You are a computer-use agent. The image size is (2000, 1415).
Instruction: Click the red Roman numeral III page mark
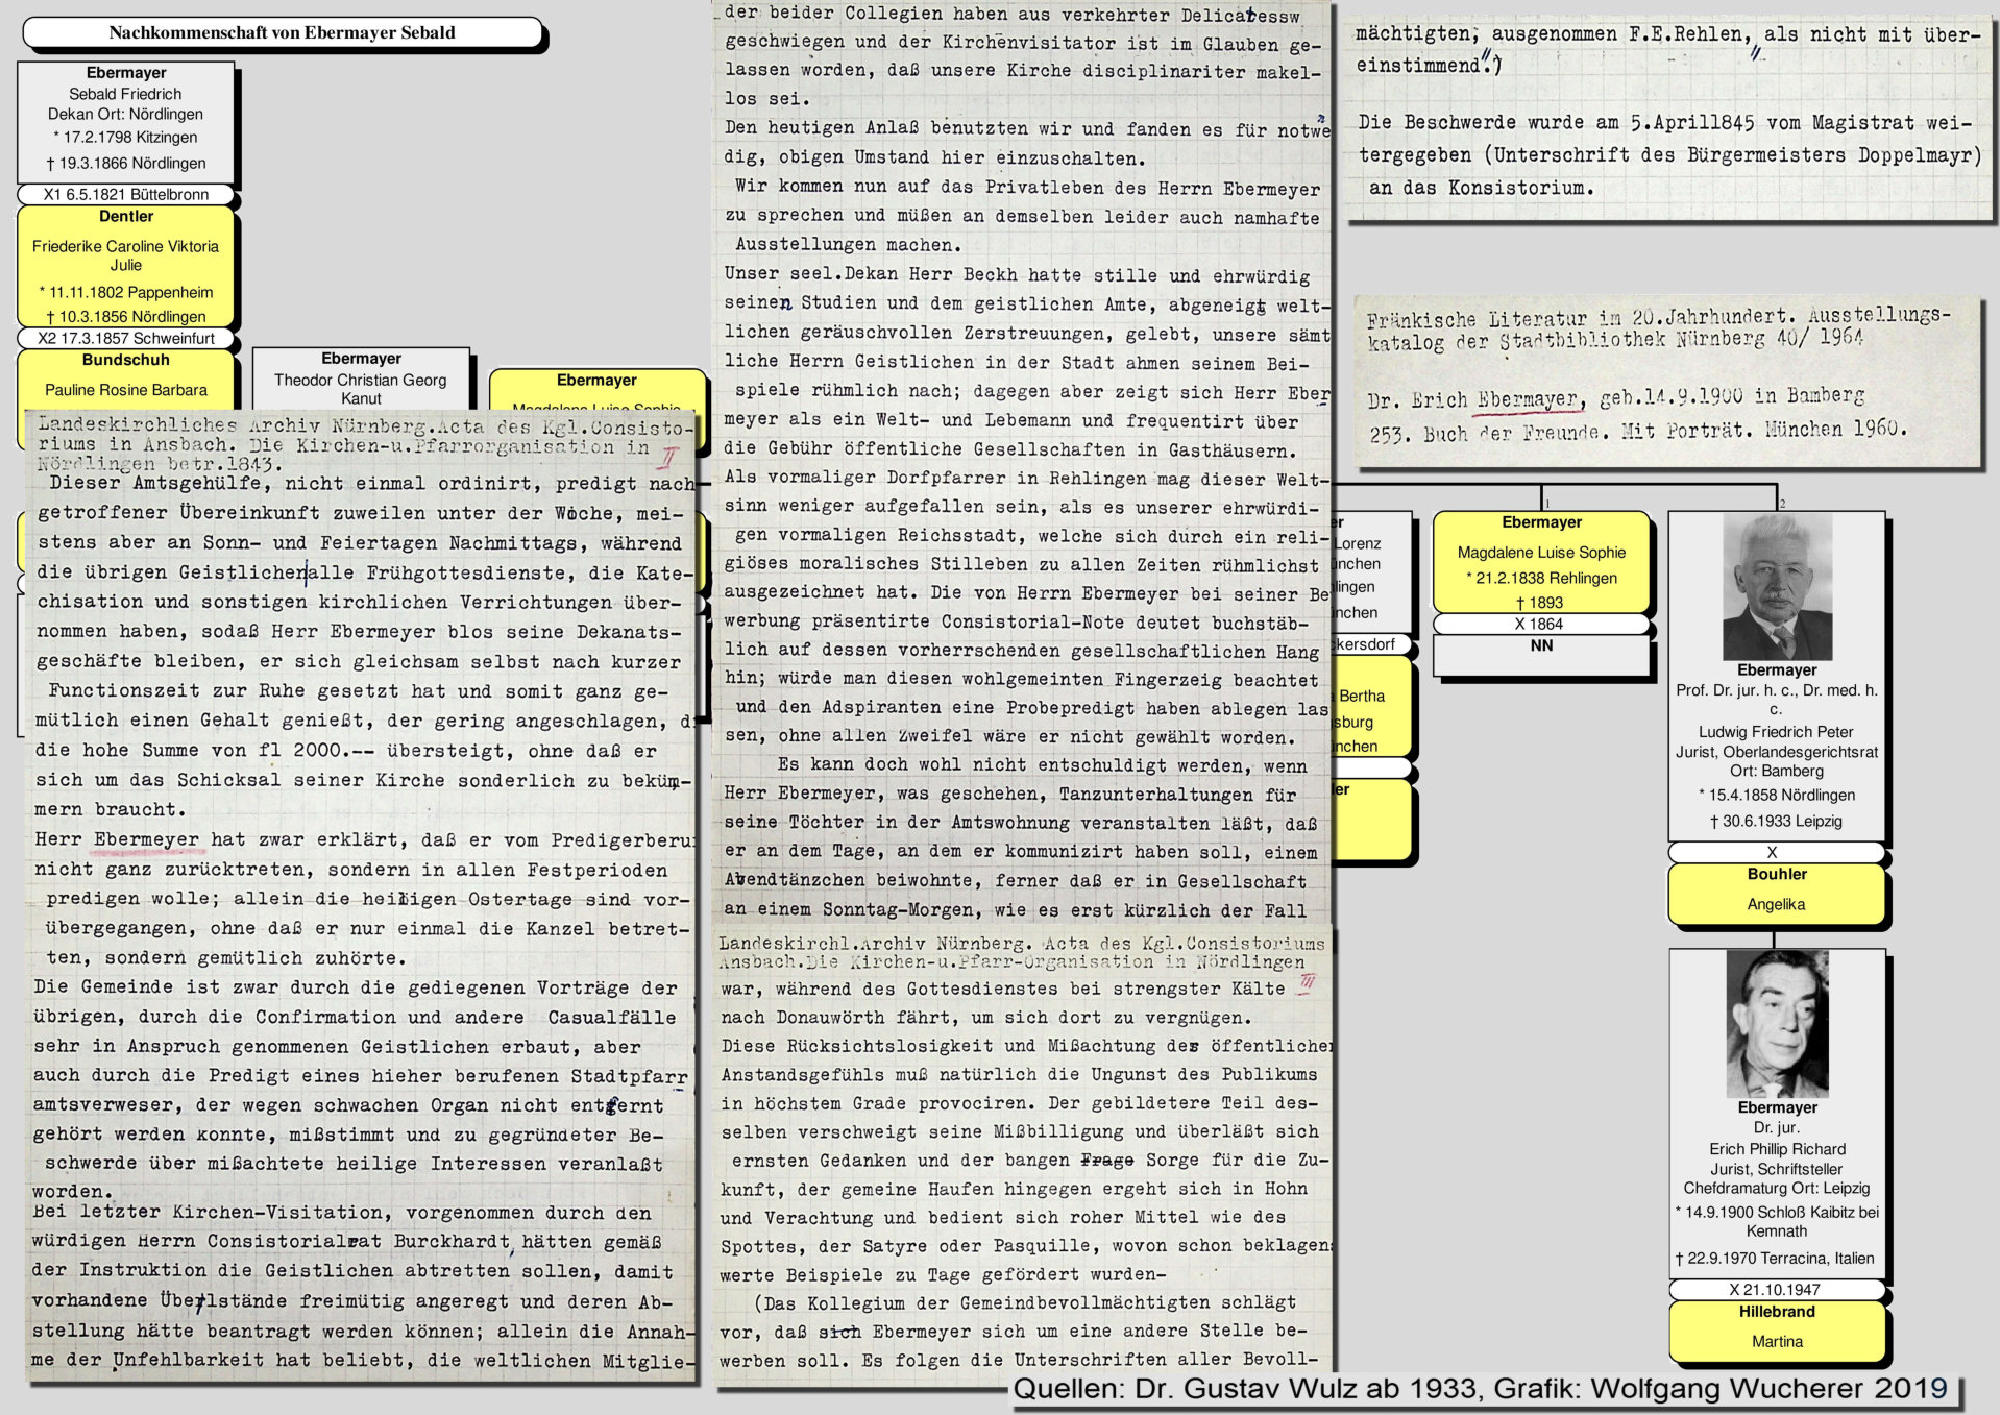tap(1307, 985)
